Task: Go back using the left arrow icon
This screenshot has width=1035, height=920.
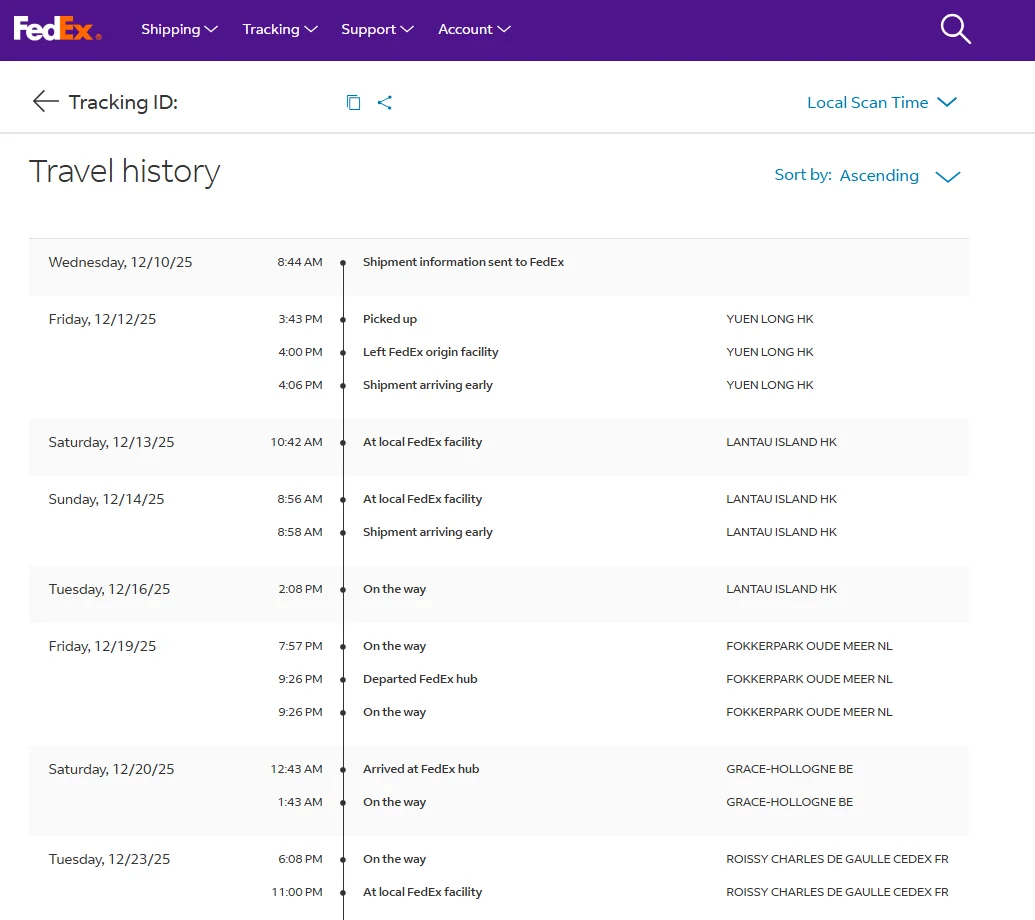Action: click(x=45, y=101)
